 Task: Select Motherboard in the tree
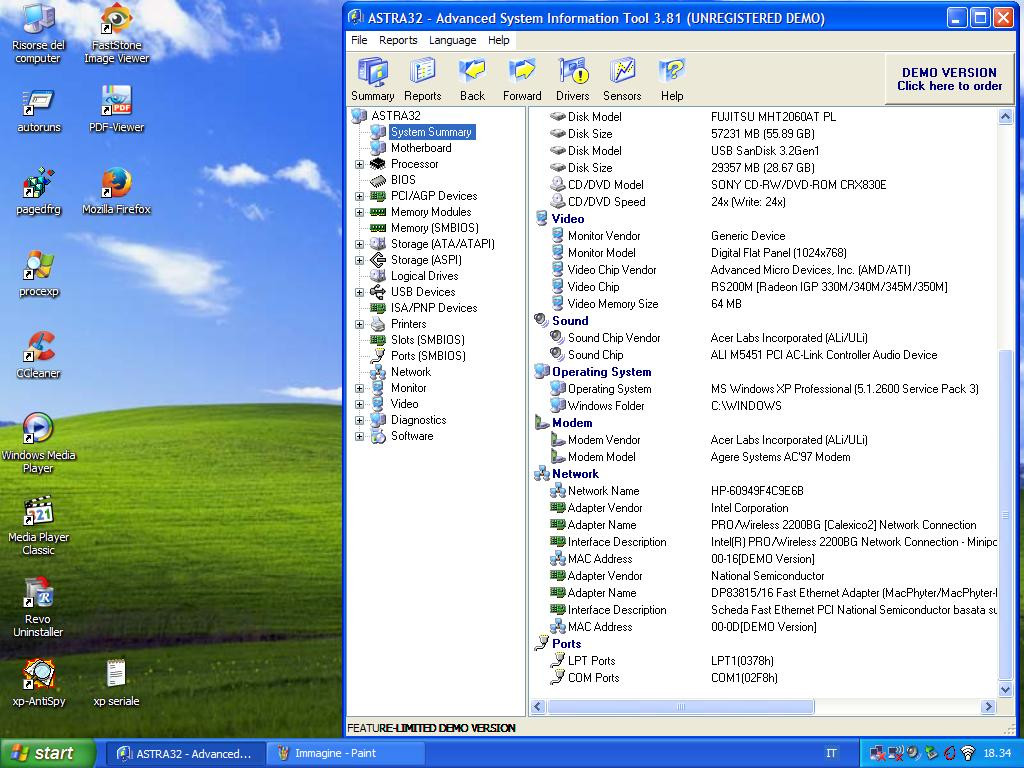[420, 148]
